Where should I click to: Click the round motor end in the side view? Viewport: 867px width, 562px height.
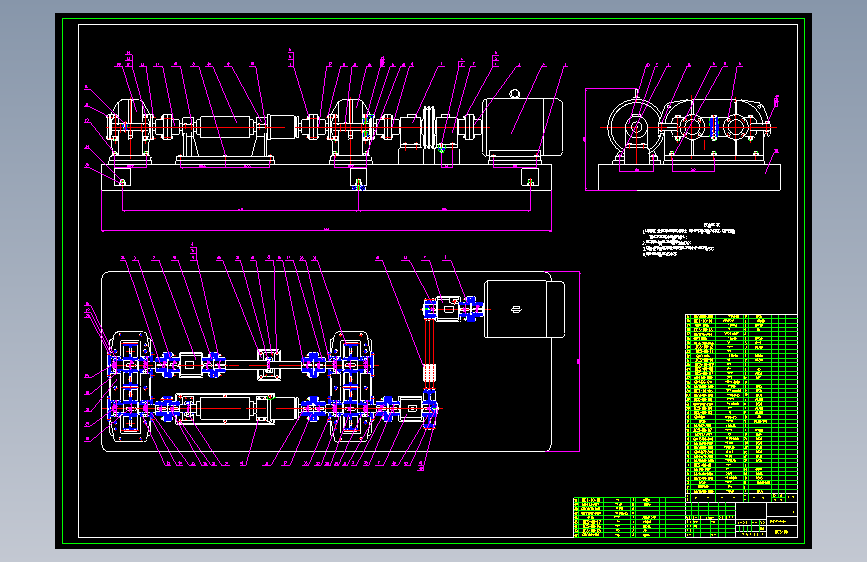pyautogui.click(x=636, y=127)
